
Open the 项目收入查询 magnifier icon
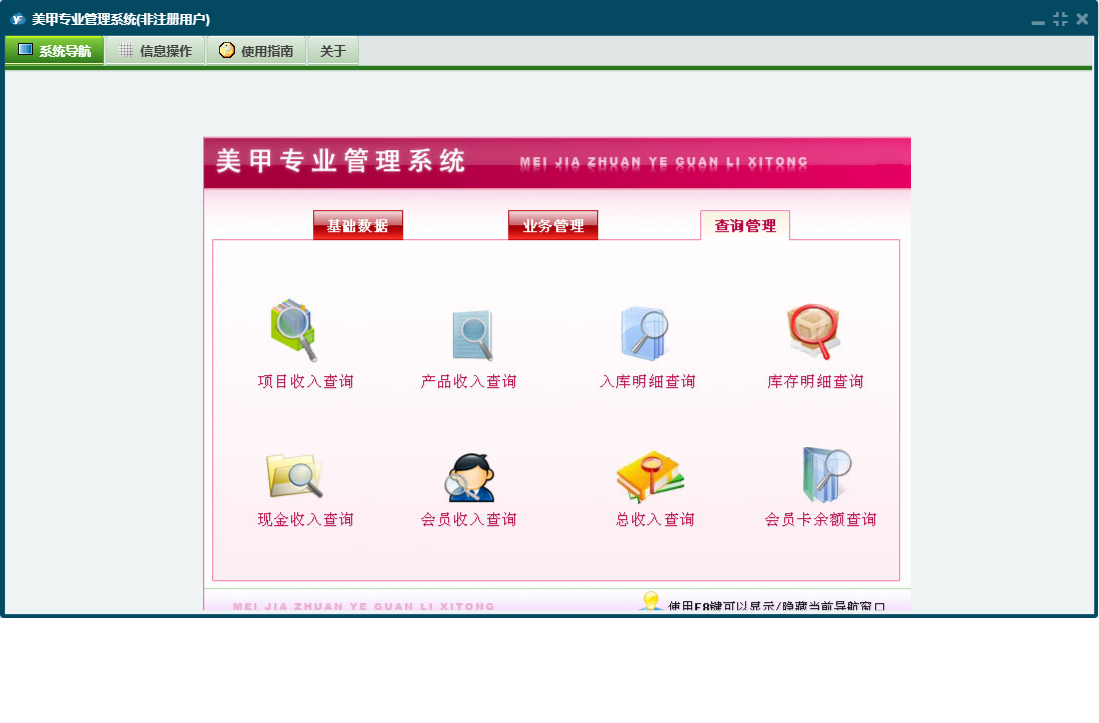[x=294, y=330]
